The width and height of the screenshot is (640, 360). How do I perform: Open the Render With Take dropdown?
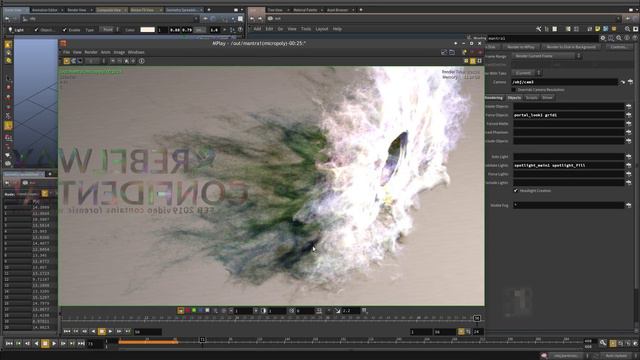click(x=527, y=73)
